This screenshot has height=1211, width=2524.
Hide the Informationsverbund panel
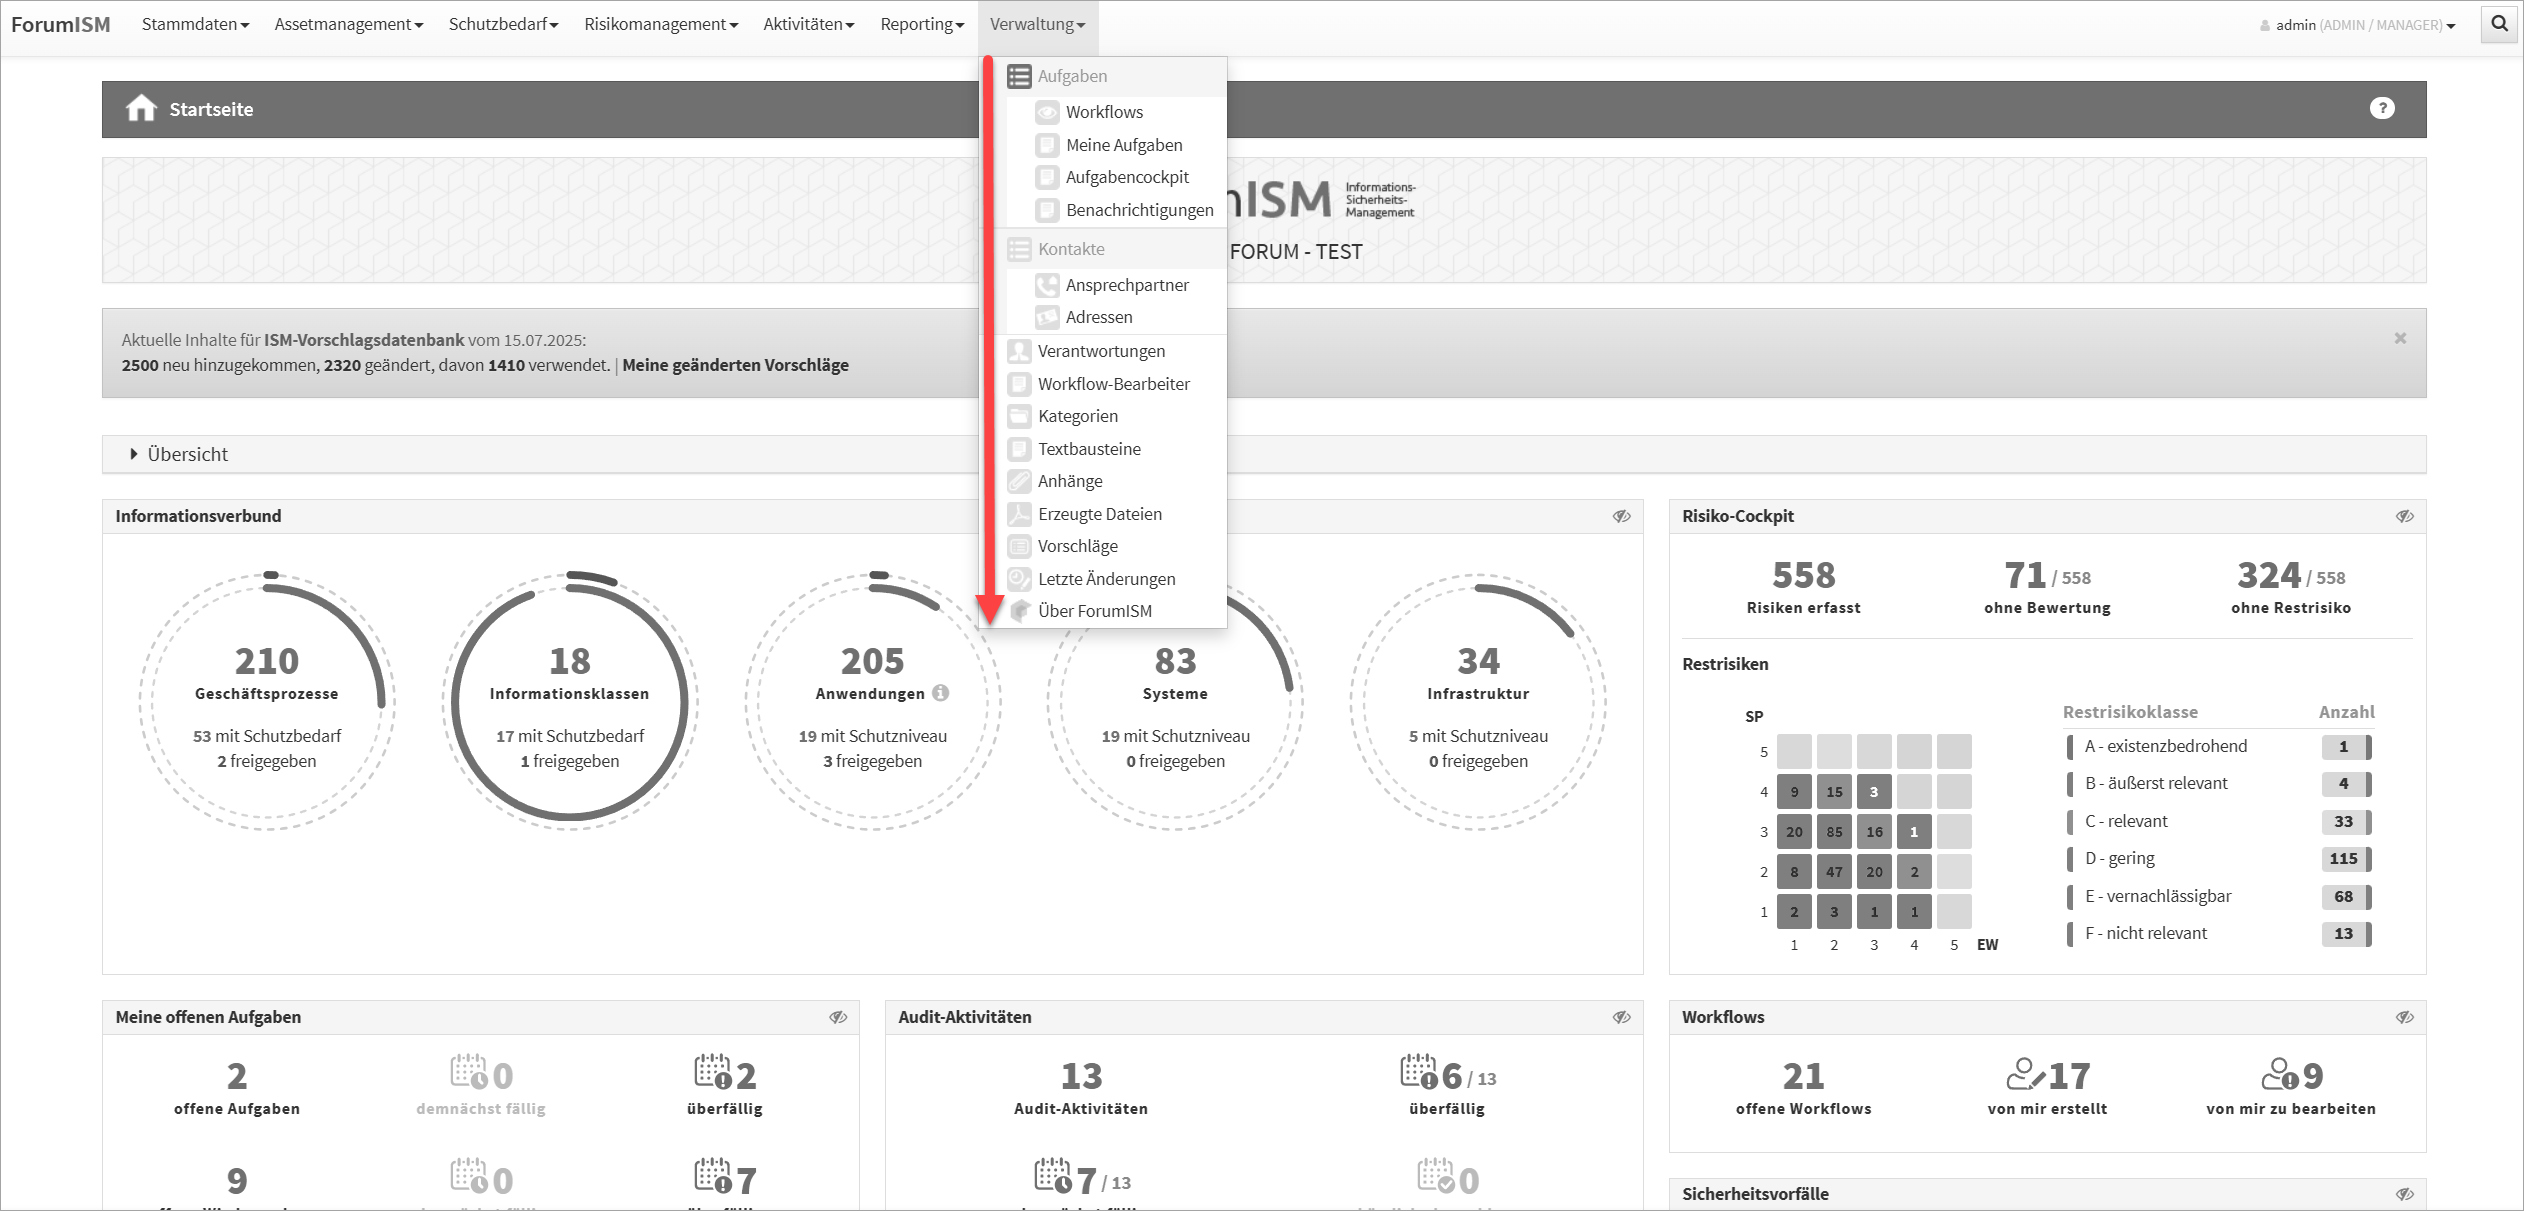click(x=1621, y=516)
